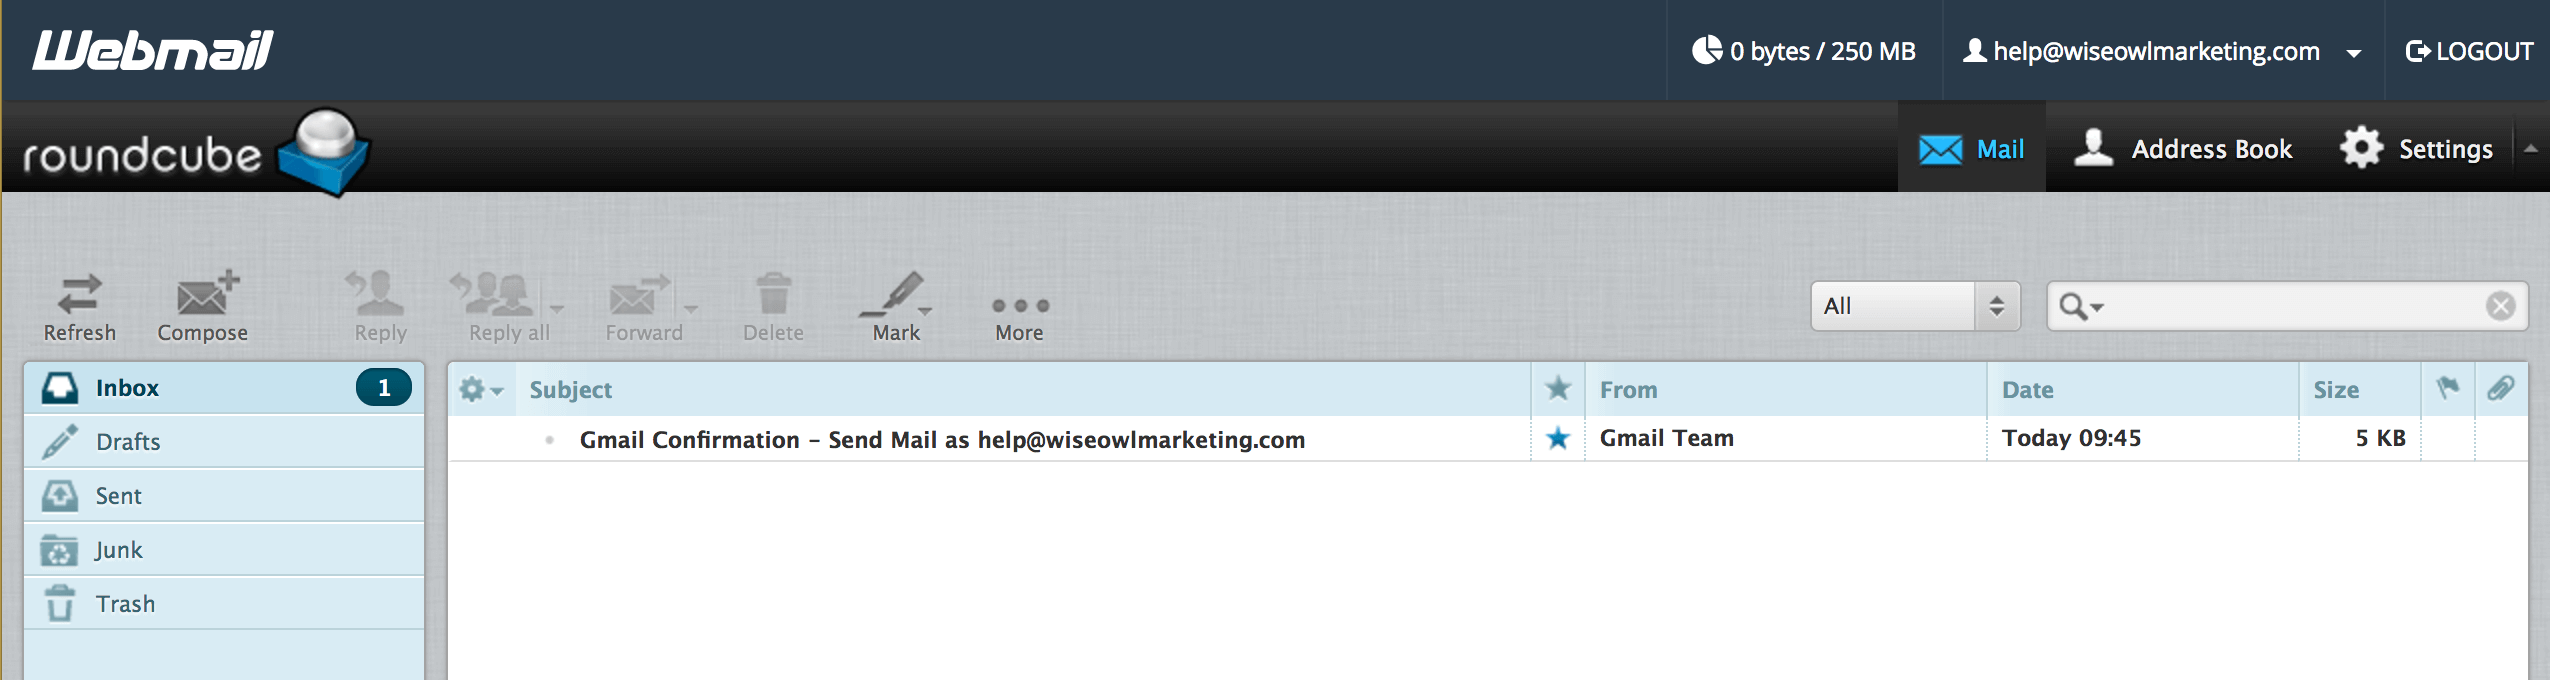The image size is (2550, 680).
Task: Open the Junk folder
Action: [224, 550]
